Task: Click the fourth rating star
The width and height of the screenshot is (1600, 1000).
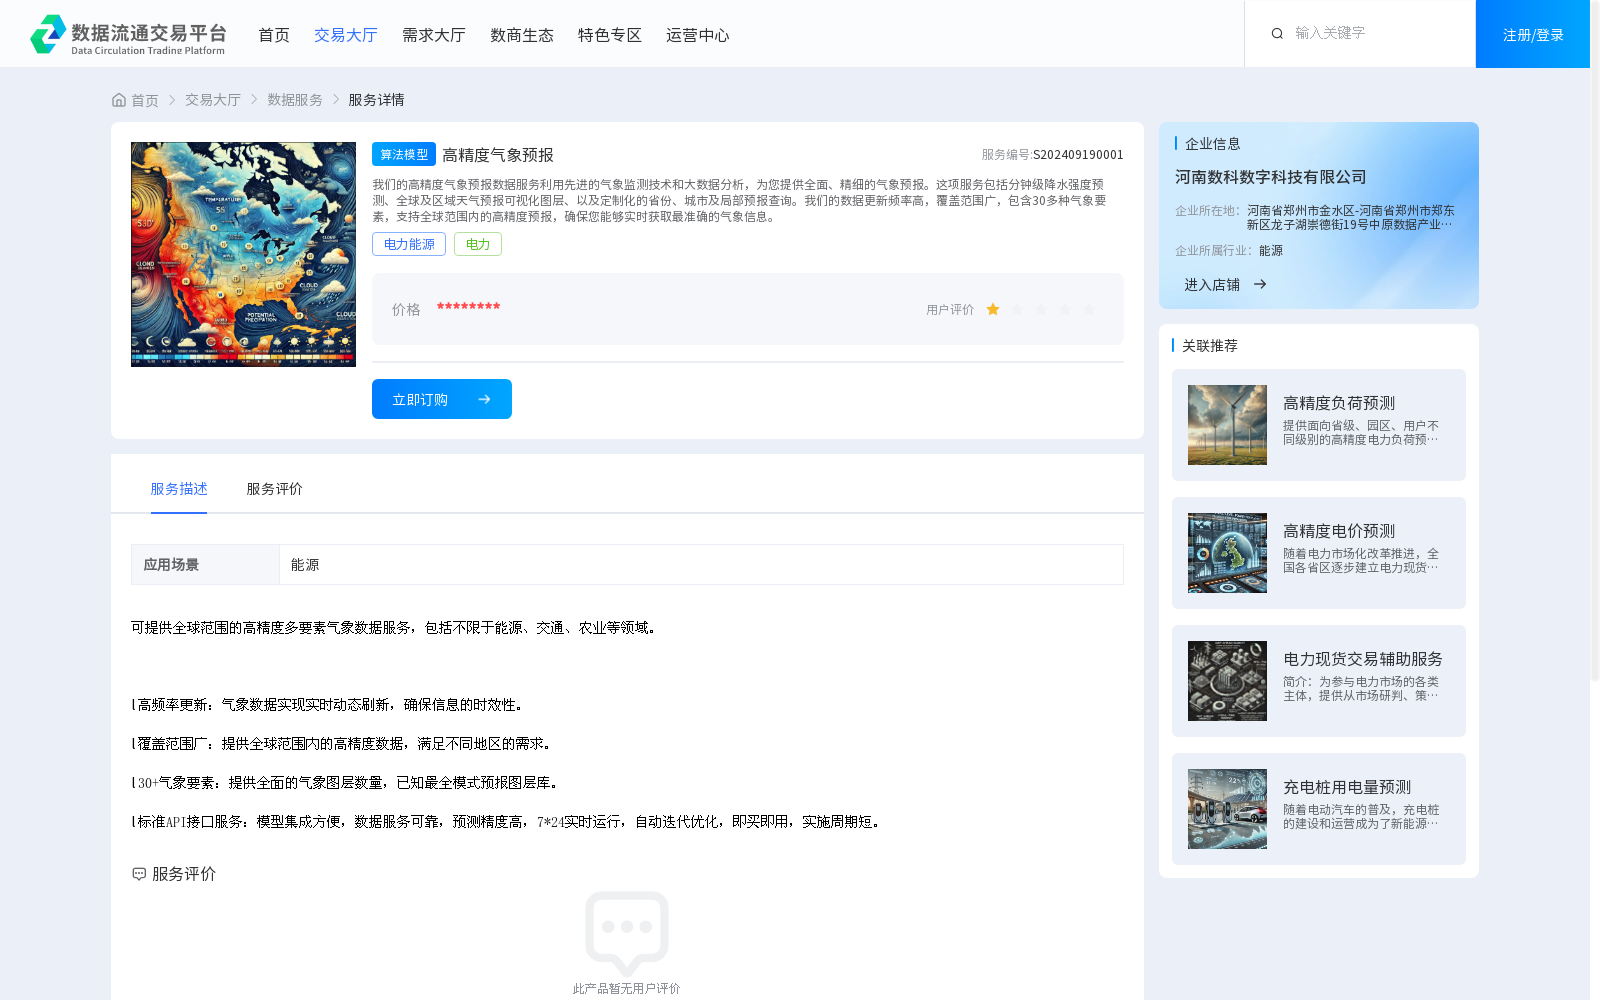Action: click(x=1065, y=310)
